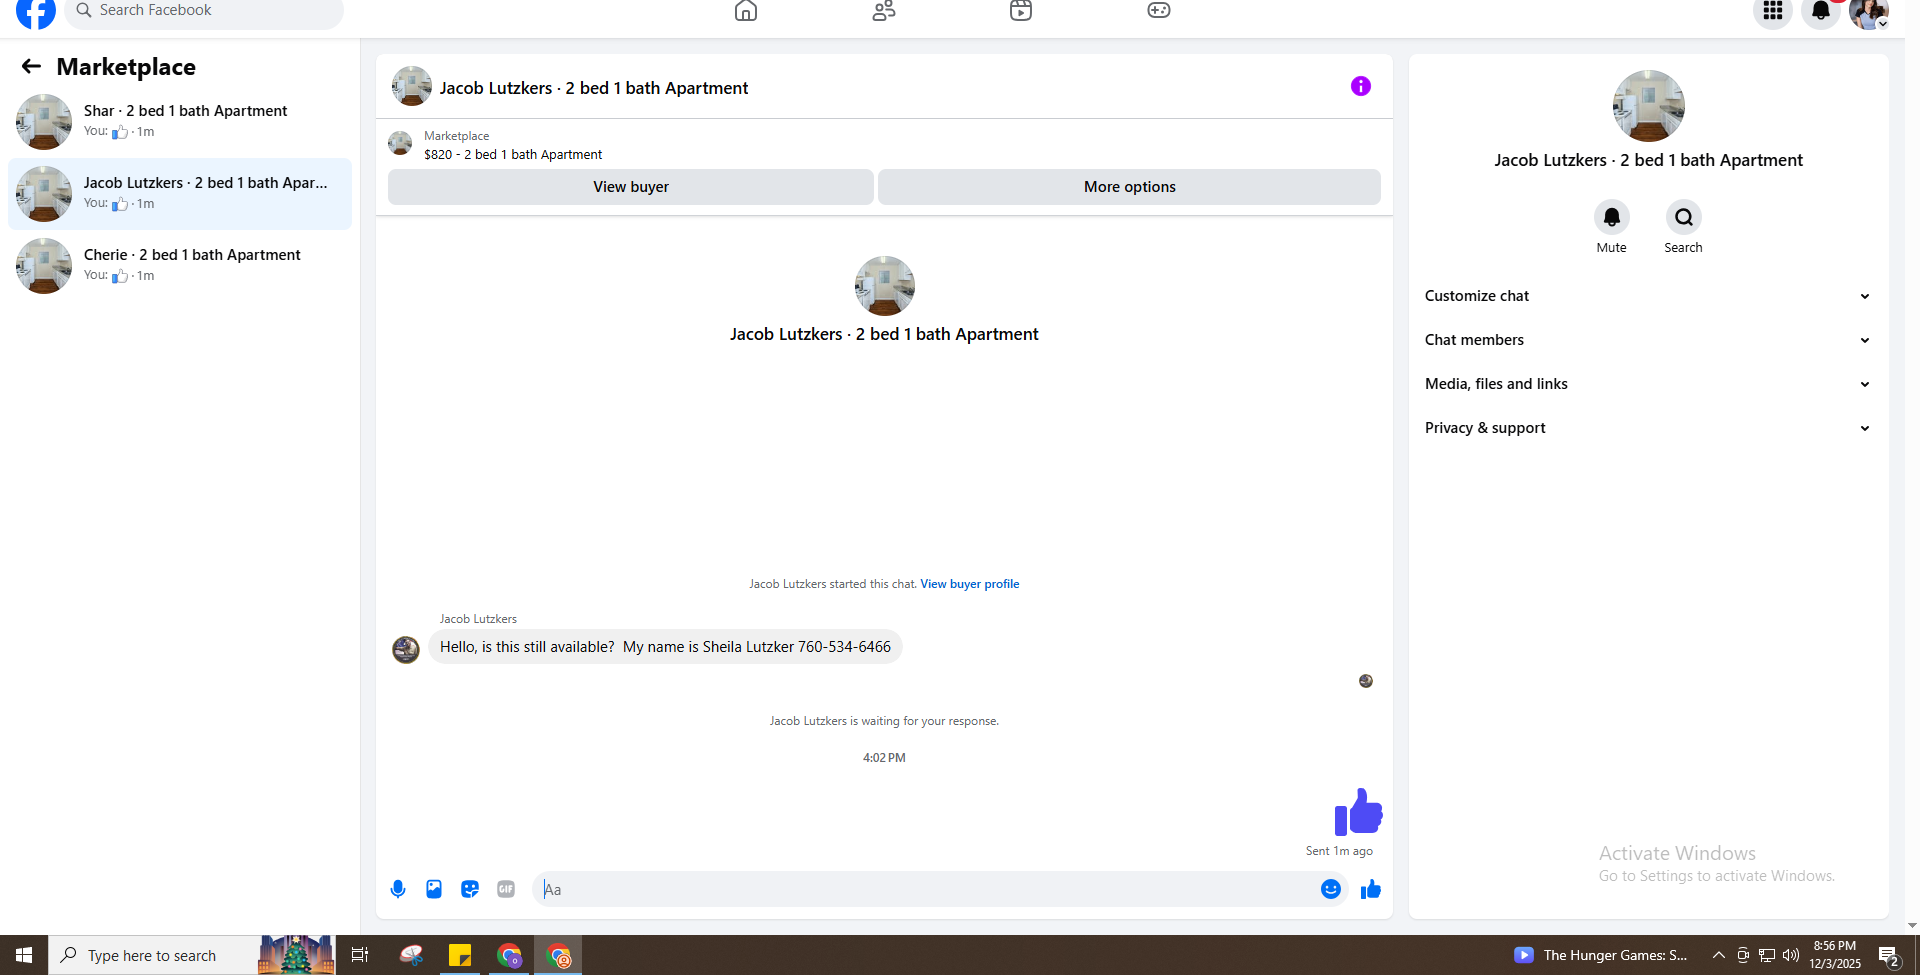Open the Video icon in the top bar
The image size is (1920, 975).
coord(1021,10)
